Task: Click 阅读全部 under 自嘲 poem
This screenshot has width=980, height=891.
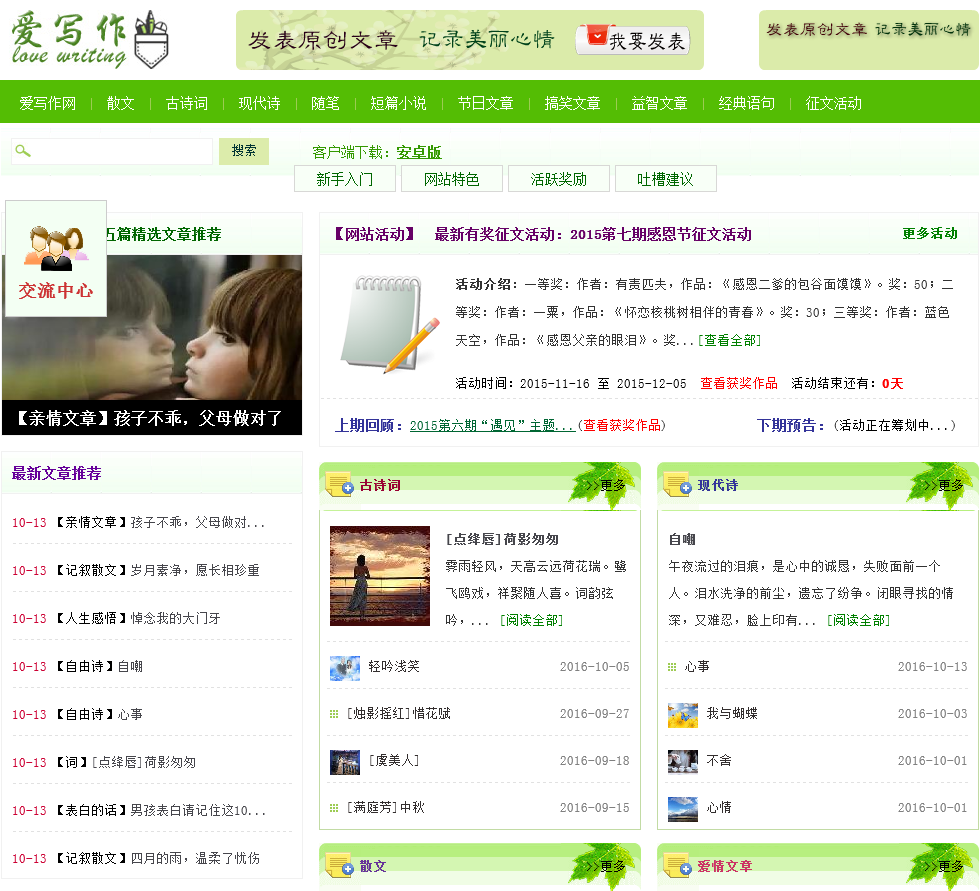Action: pos(858,620)
